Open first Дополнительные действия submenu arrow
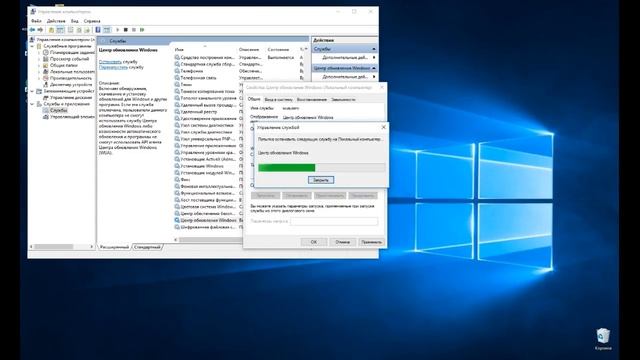 (374, 58)
